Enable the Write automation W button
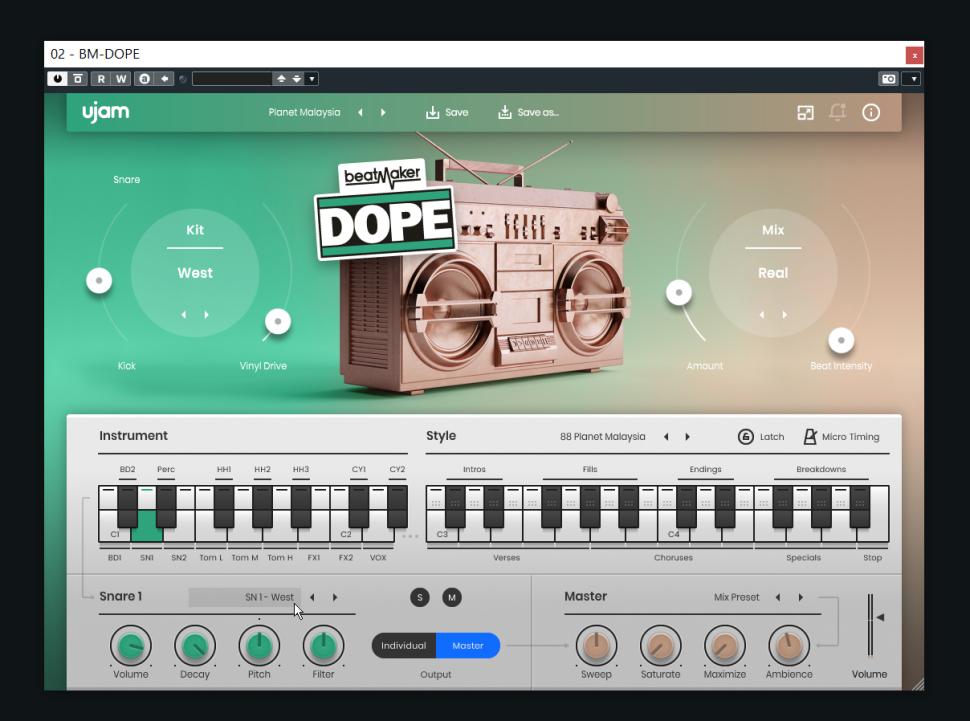 122,79
